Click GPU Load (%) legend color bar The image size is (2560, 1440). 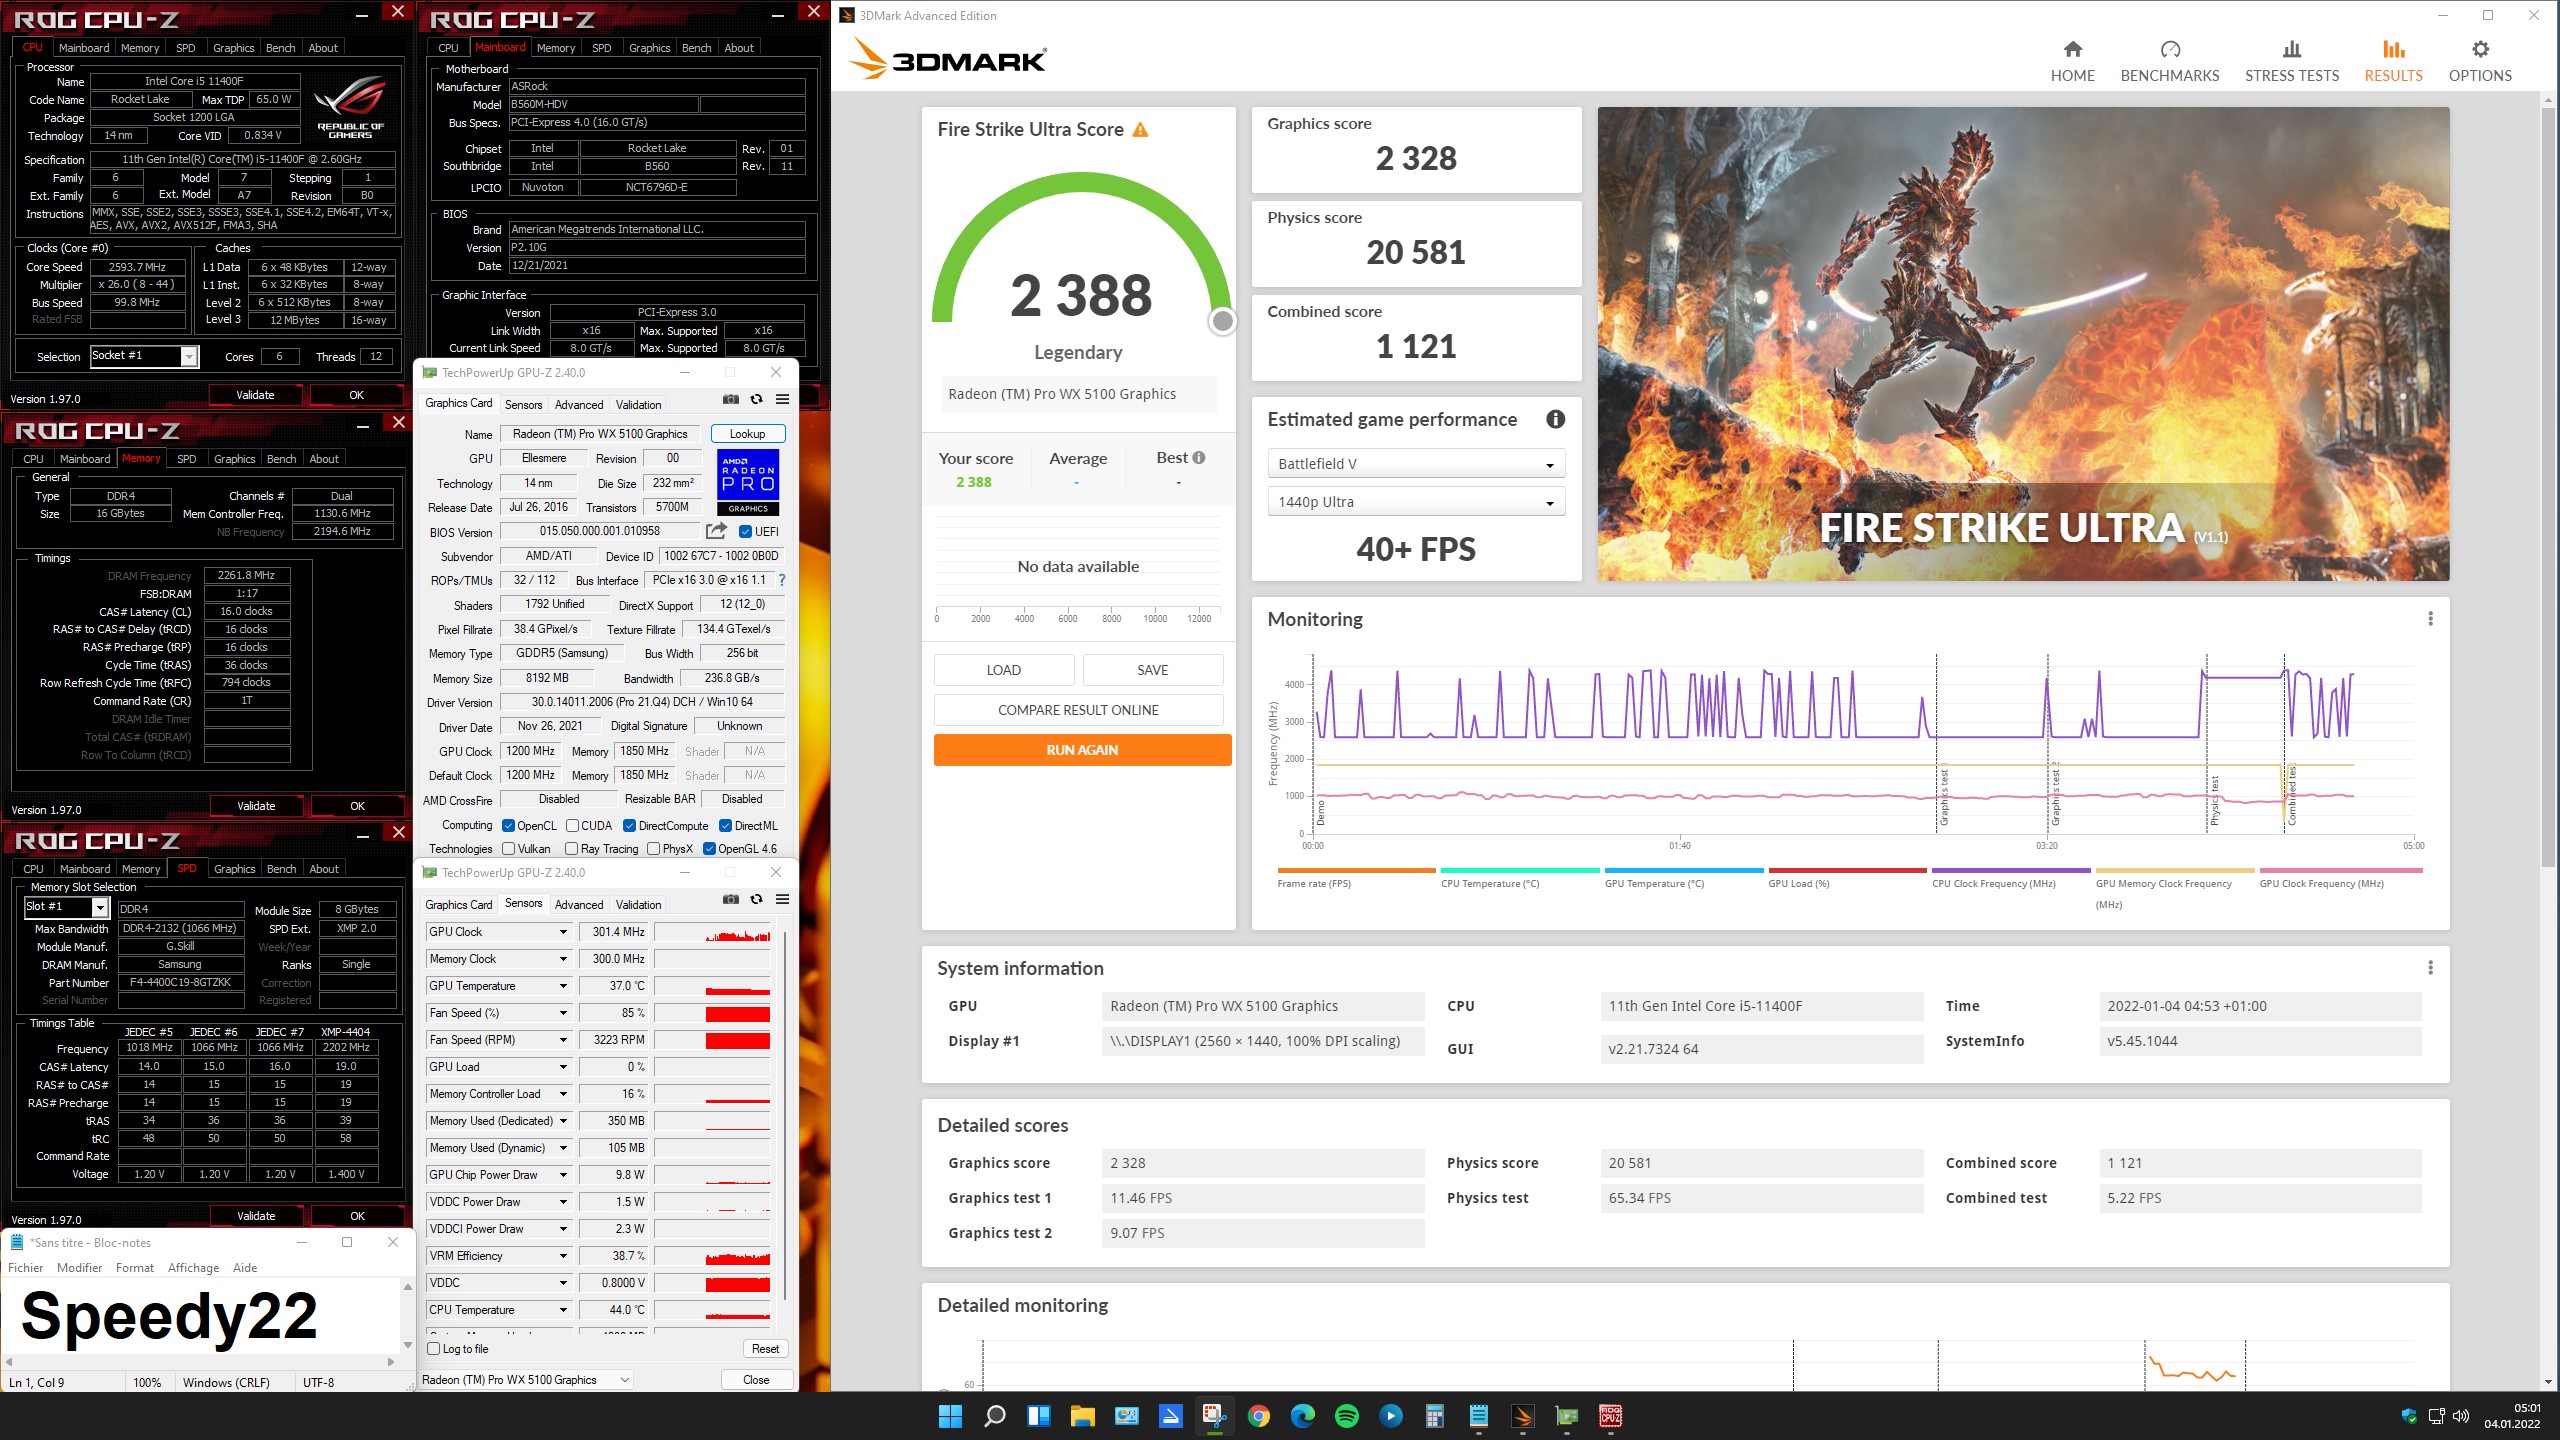(x=1847, y=870)
